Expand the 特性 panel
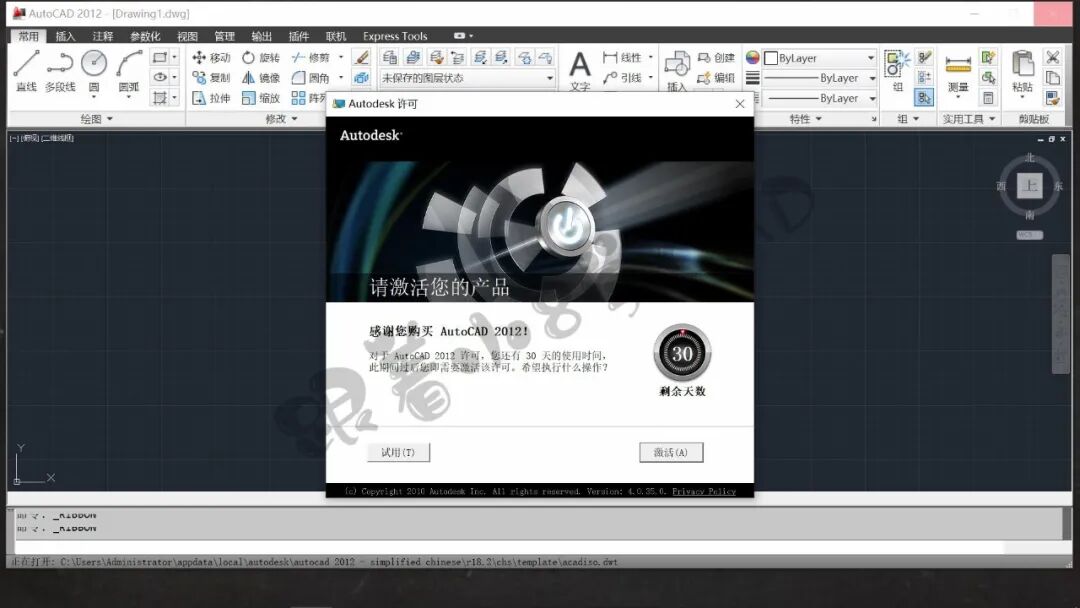The height and width of the screenshot is (608, 1080). pos(805,119)
